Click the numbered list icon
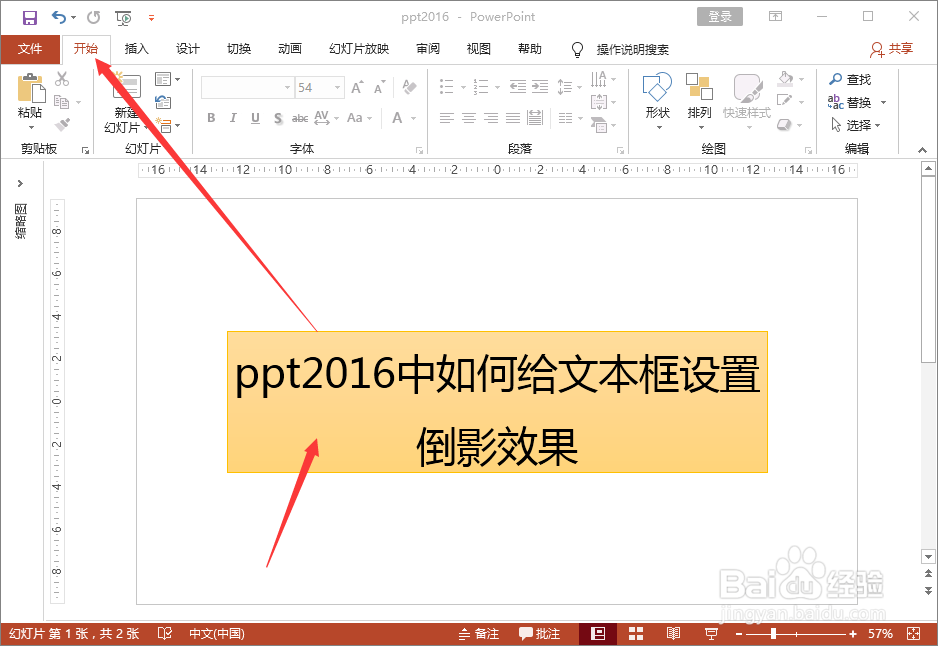 [x=481, y=87]
